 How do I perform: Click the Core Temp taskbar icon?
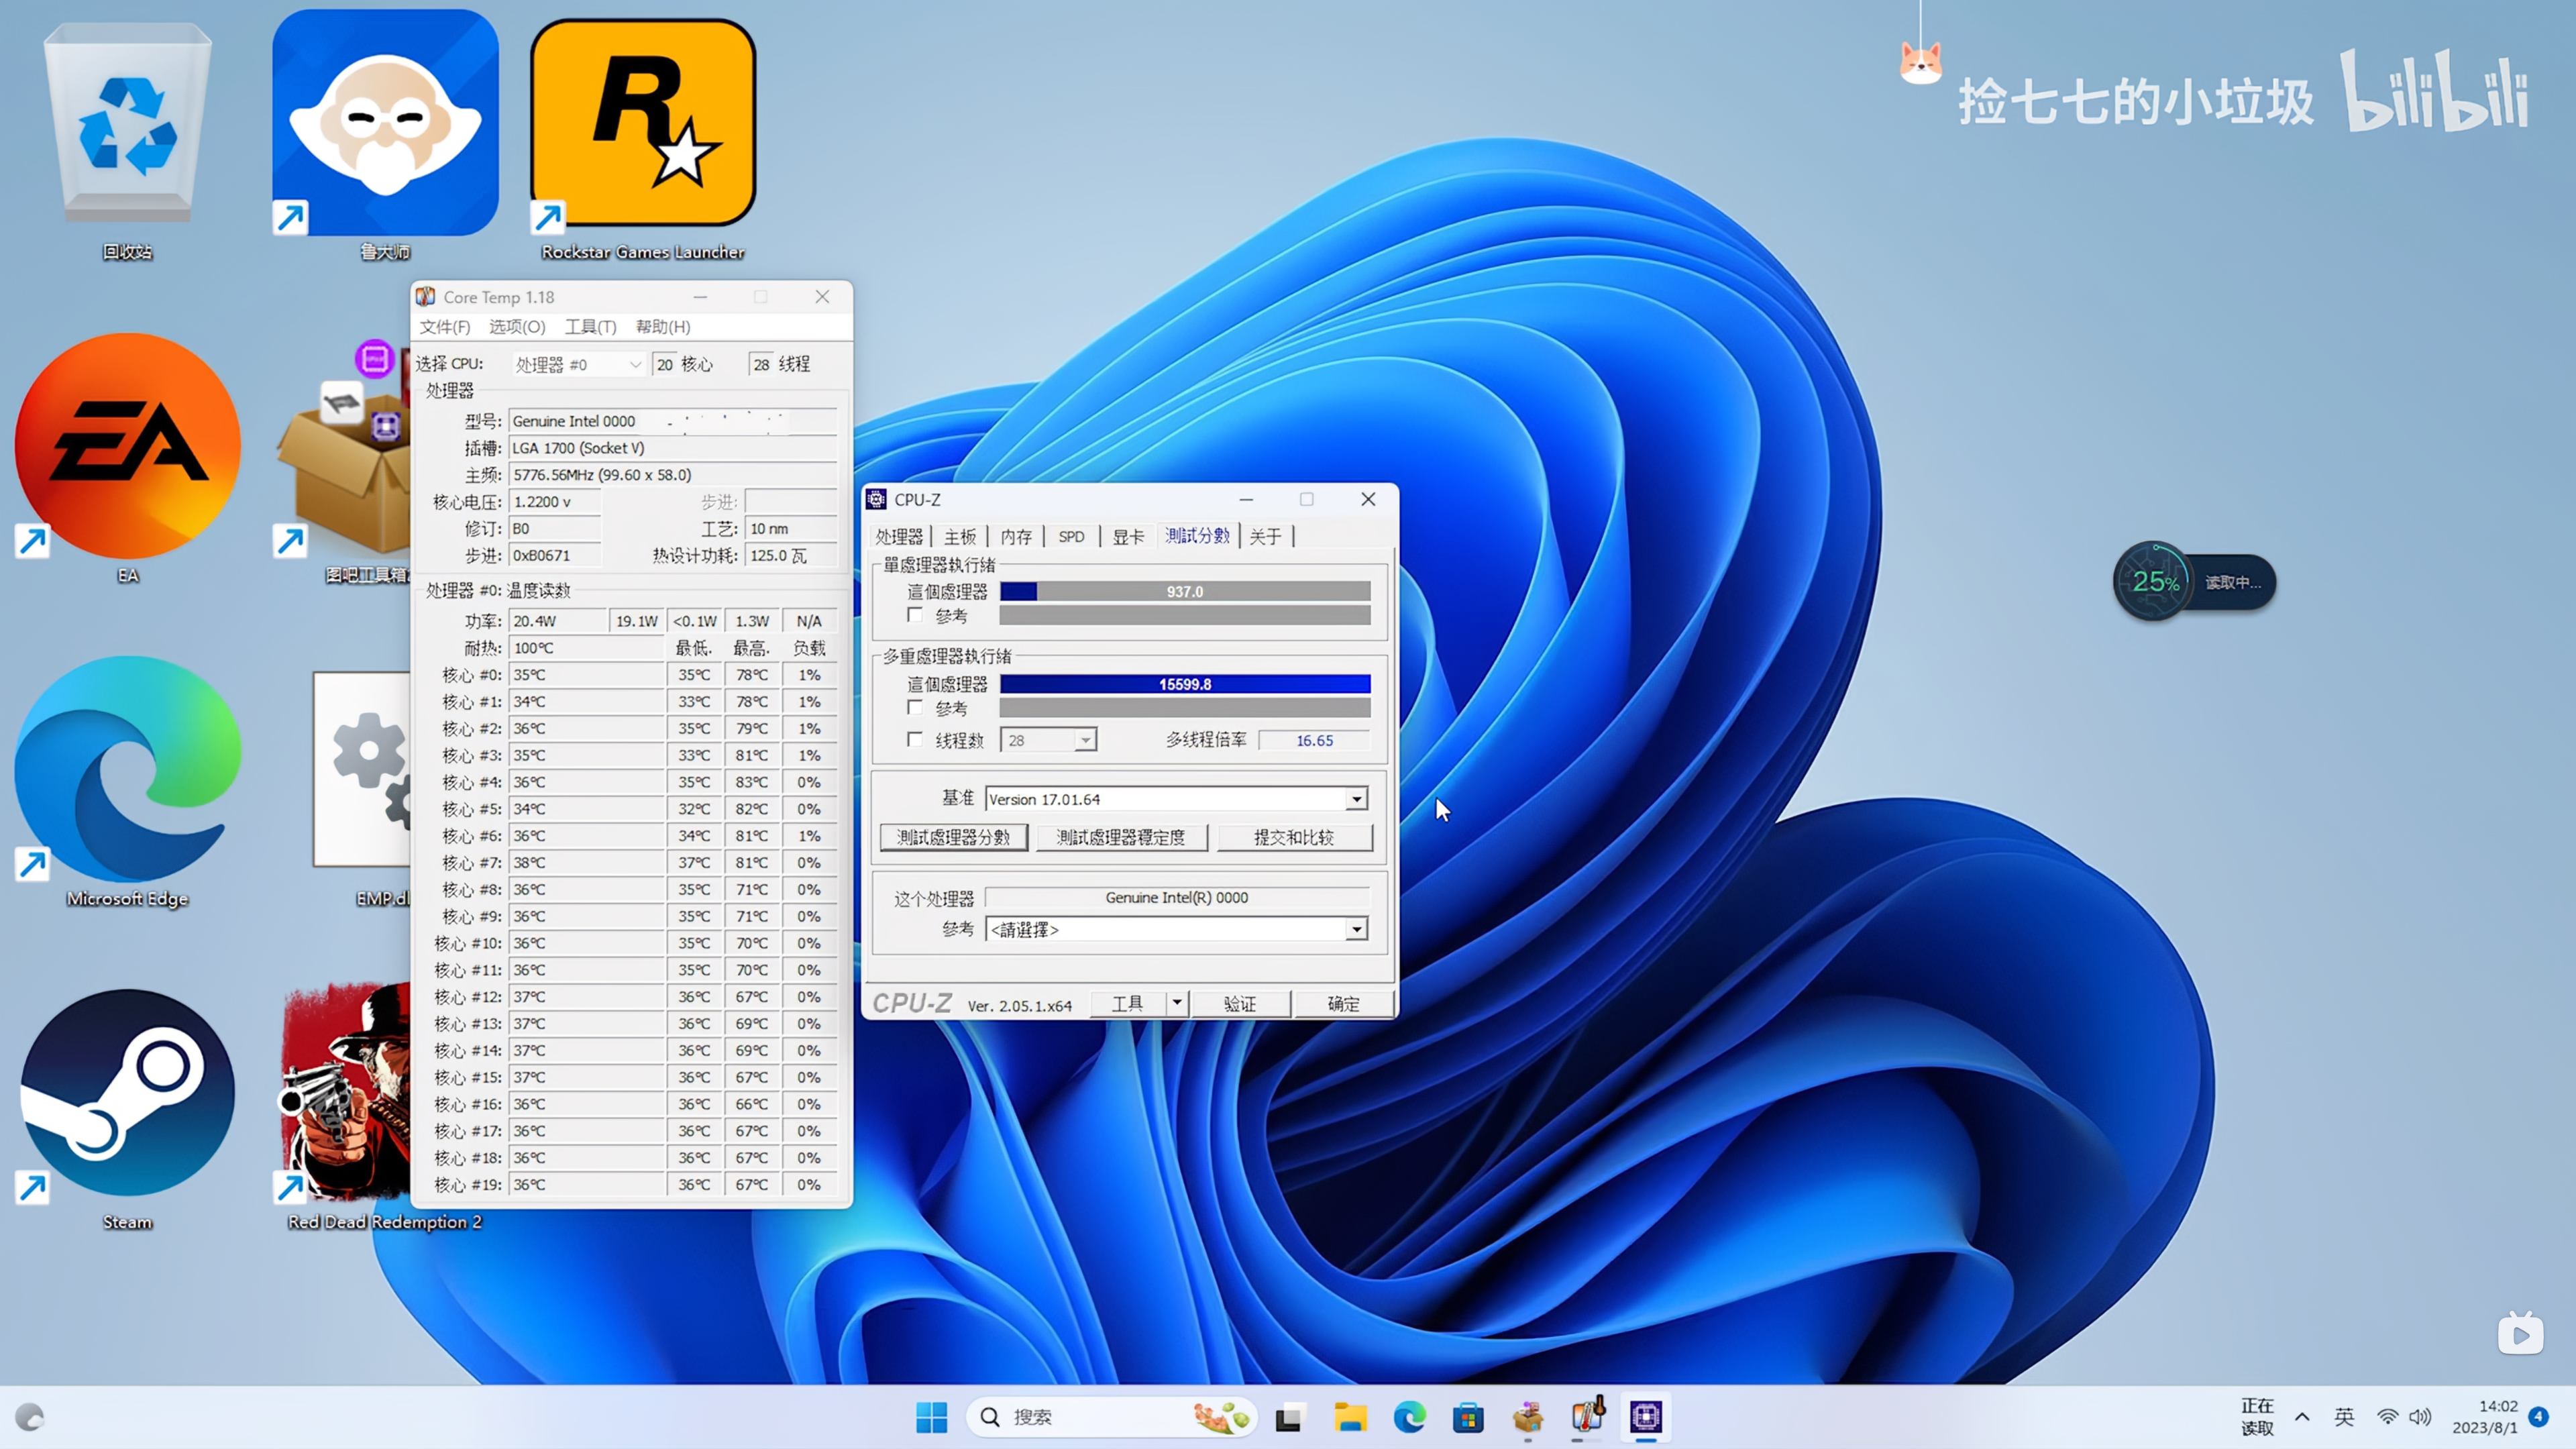coord(1587,1417)
